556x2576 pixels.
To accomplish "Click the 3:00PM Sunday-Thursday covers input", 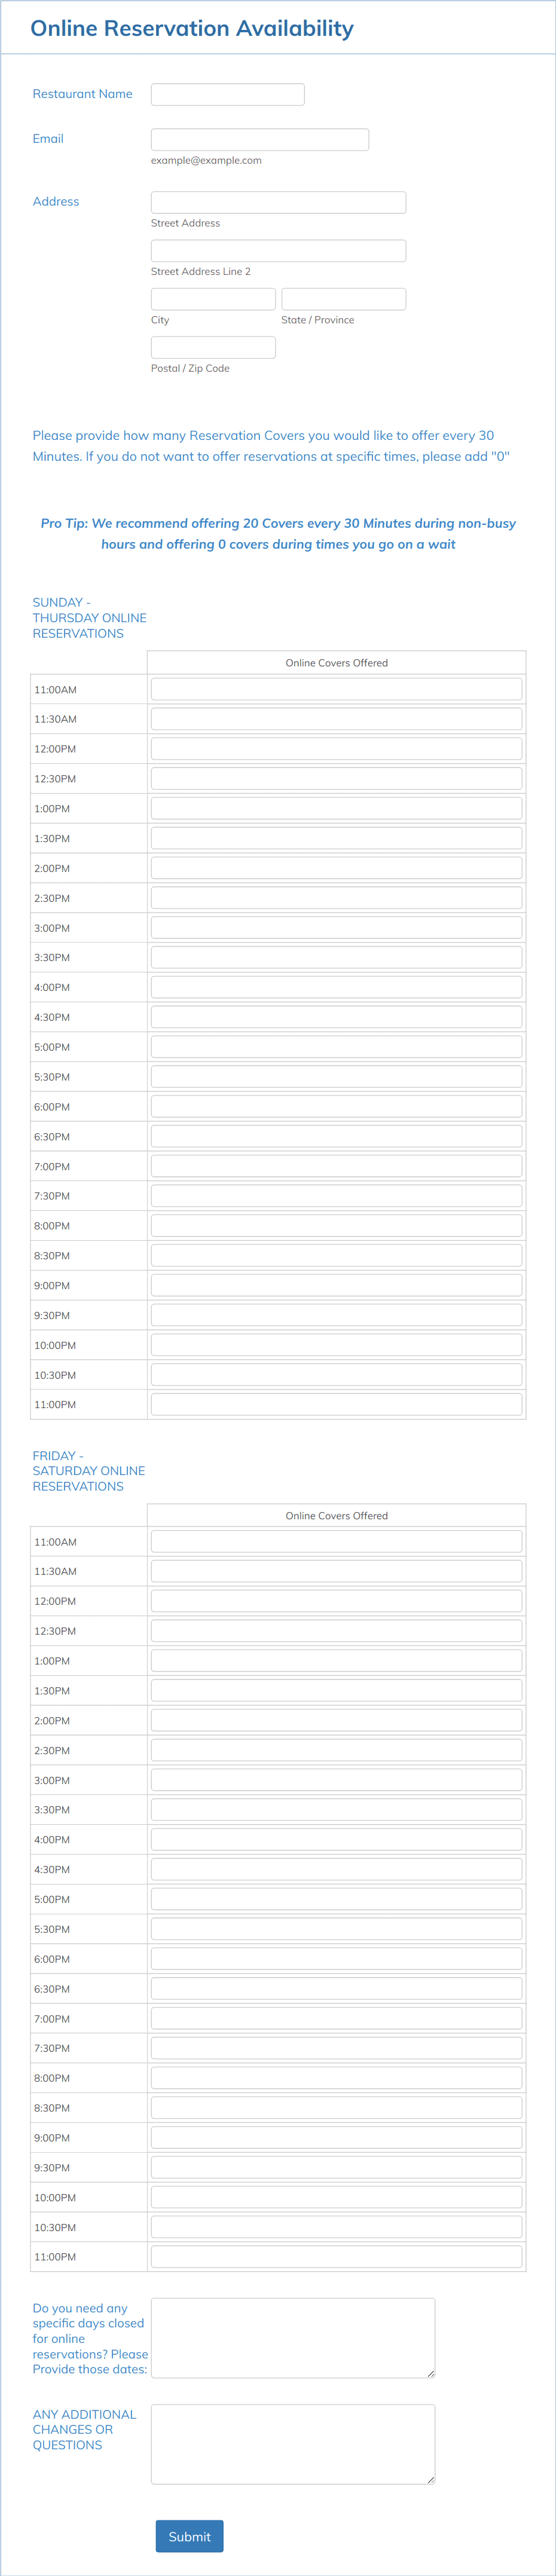I will pyautogui.click(x=336, y=927).
